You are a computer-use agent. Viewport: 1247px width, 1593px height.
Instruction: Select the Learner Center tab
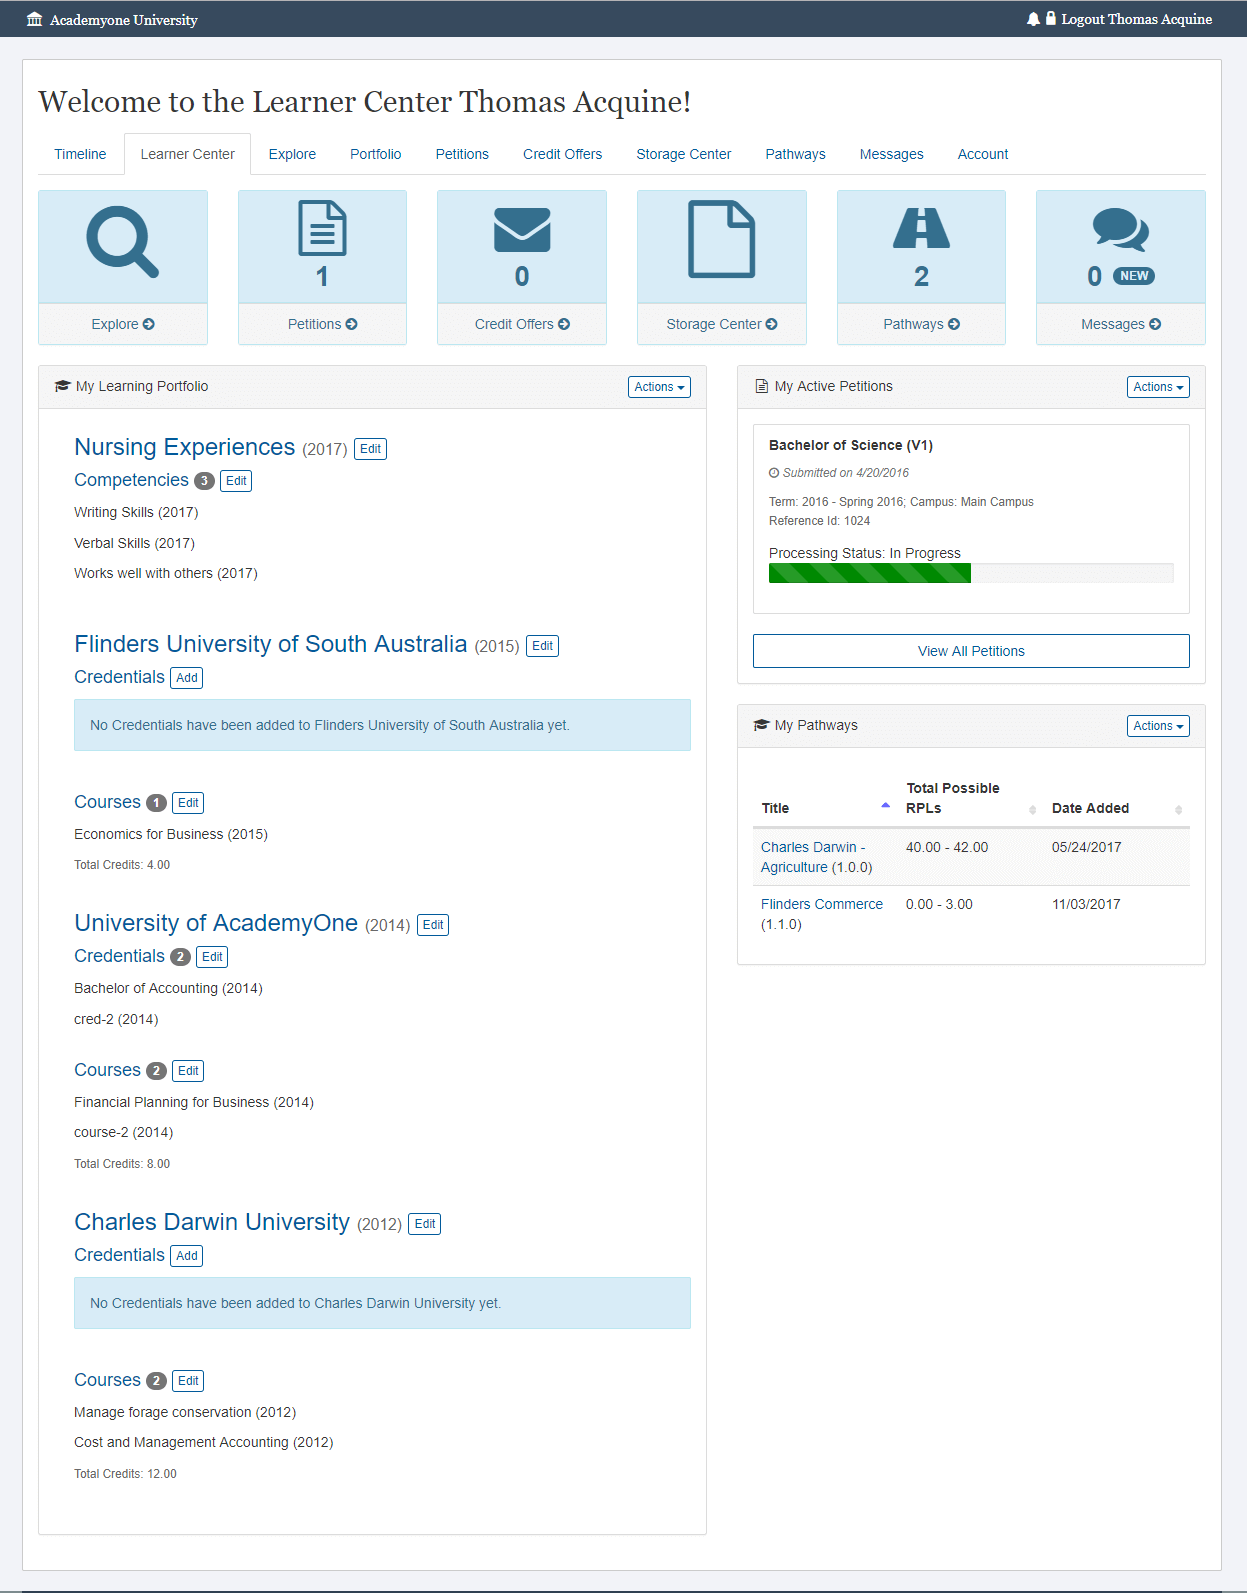187,154
